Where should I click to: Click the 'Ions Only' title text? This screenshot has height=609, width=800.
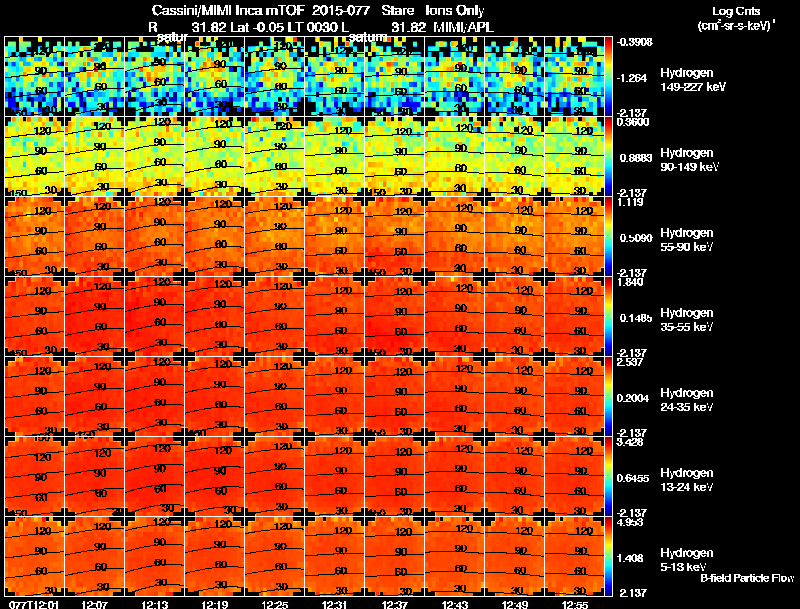[x=455, y=10]
